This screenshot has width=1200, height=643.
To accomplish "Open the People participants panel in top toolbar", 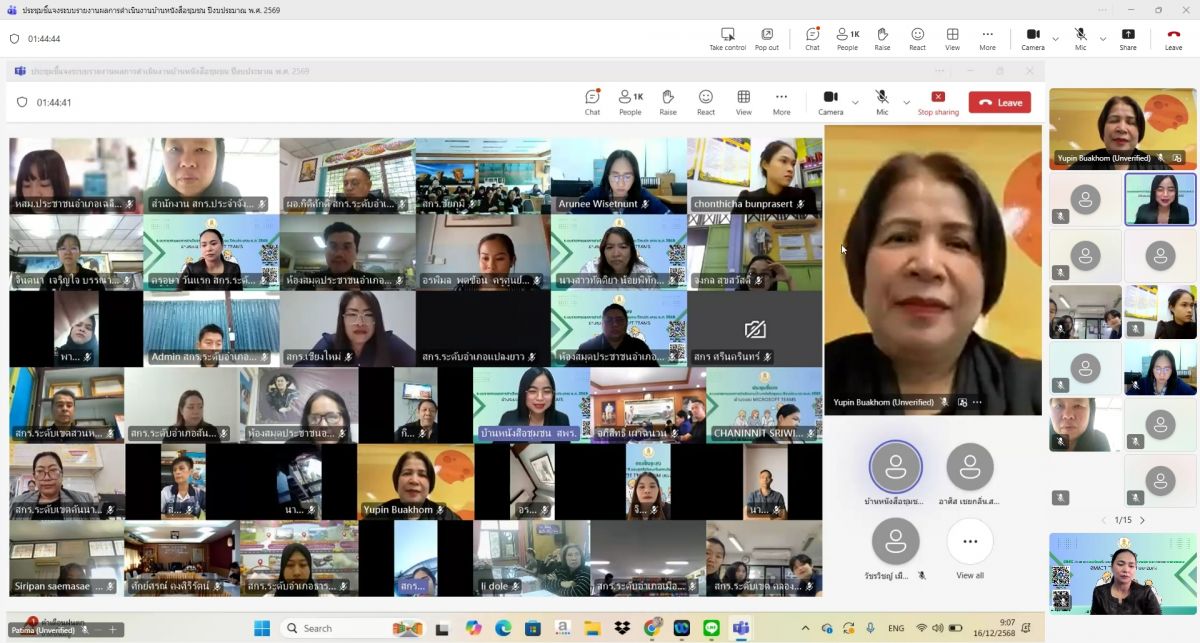I will (x=847, y=38).
